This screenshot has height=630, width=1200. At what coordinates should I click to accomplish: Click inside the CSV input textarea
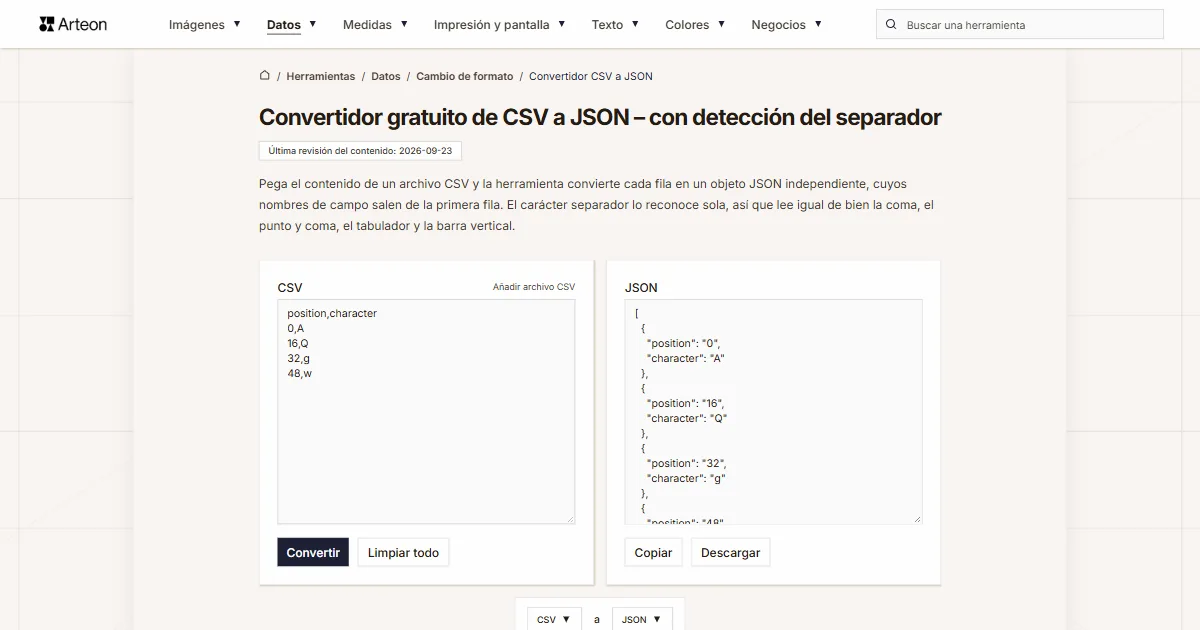click(426, 411)
